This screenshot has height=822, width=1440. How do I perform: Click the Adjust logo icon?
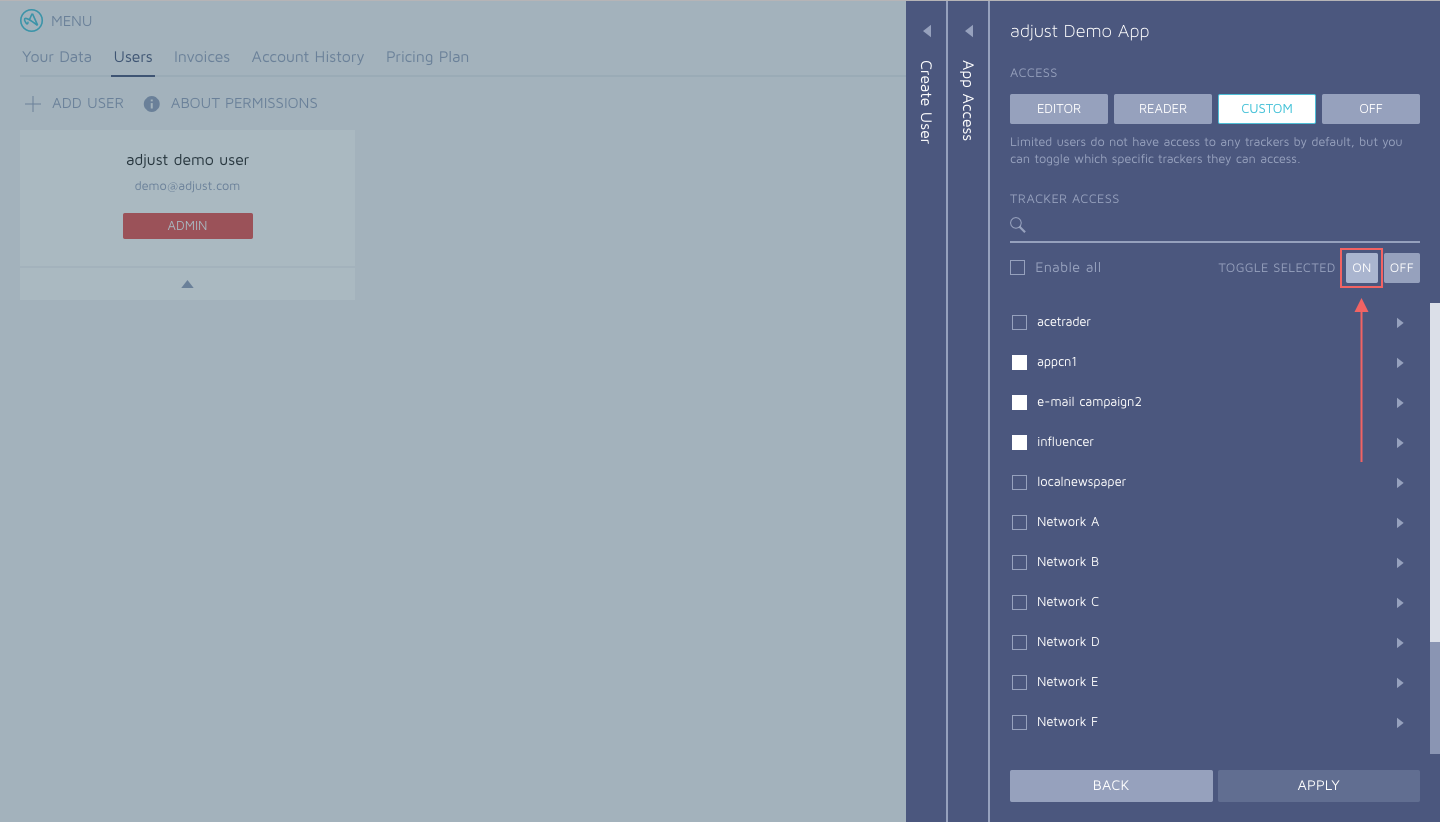click(29, 20)
